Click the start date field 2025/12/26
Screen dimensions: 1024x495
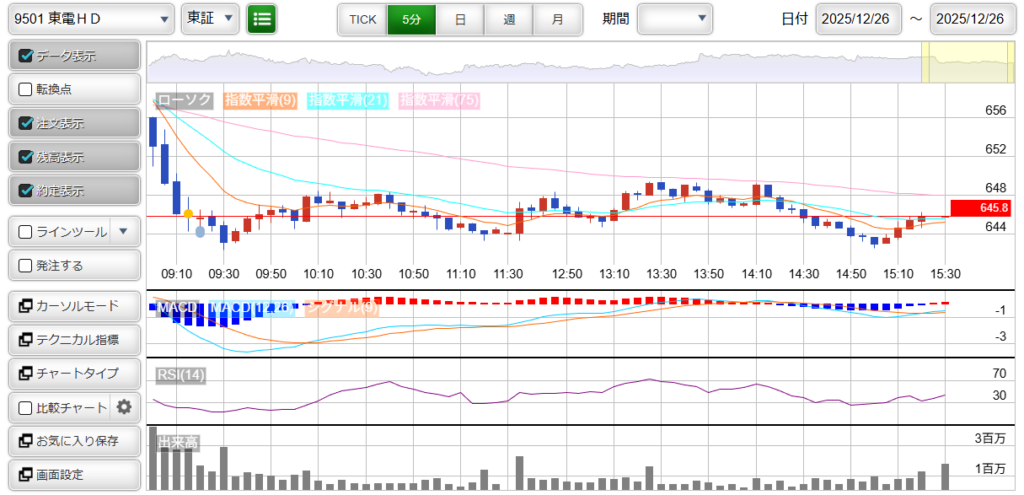[859, 19]
